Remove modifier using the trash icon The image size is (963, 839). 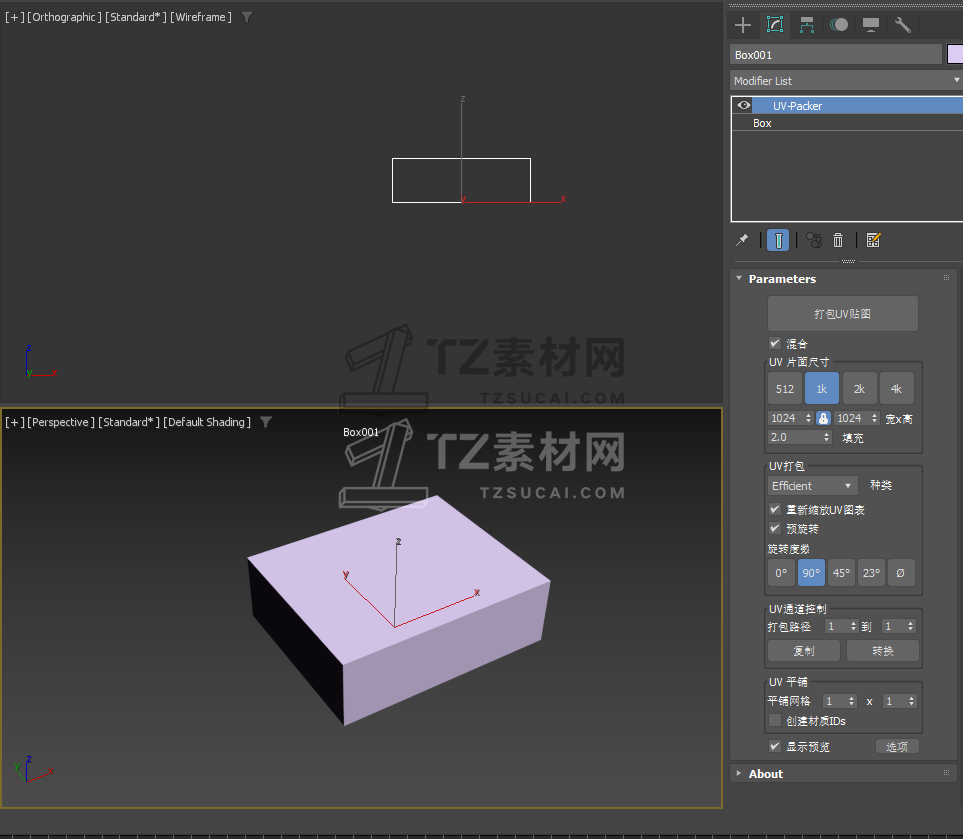click(x=838, y=240)
